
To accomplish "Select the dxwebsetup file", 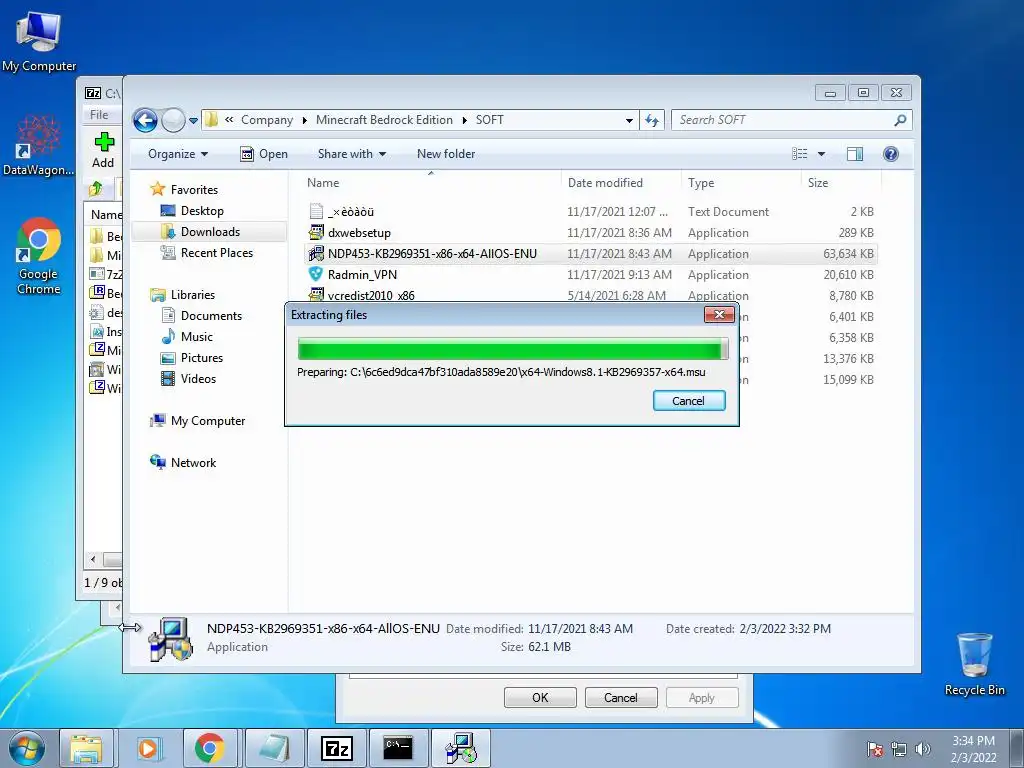I will pos(359,233).
